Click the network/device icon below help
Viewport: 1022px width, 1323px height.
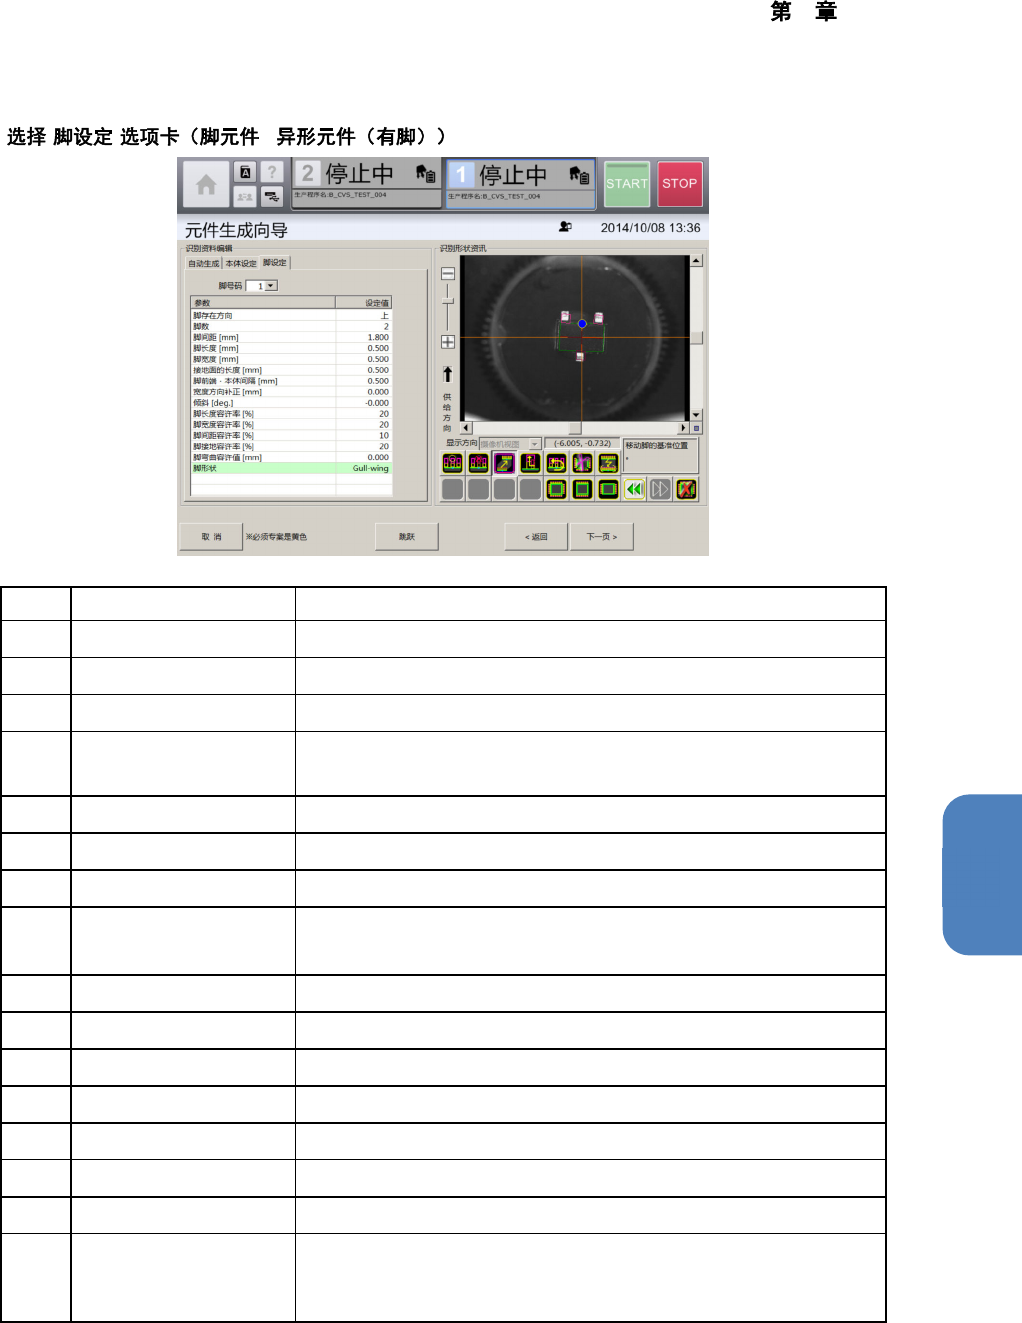(x=271, y=197)
